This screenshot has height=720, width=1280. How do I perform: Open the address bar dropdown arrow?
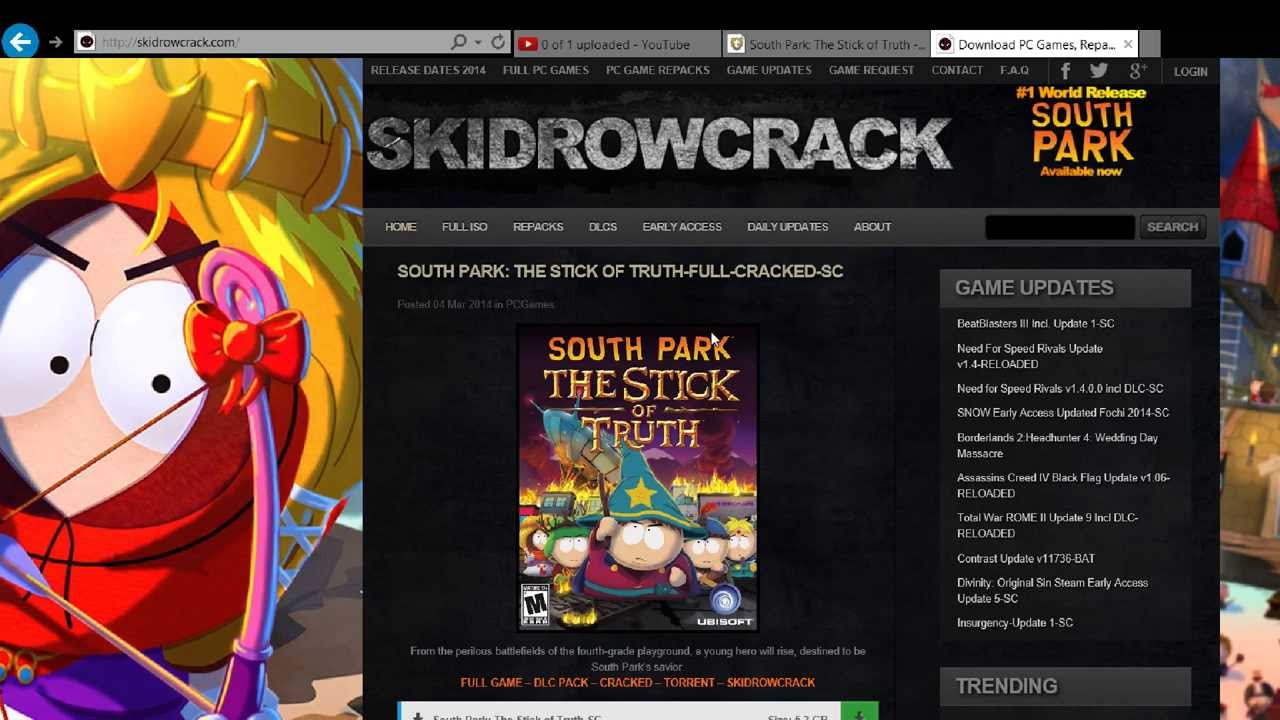pyautogui.click(x=478, y=42)
